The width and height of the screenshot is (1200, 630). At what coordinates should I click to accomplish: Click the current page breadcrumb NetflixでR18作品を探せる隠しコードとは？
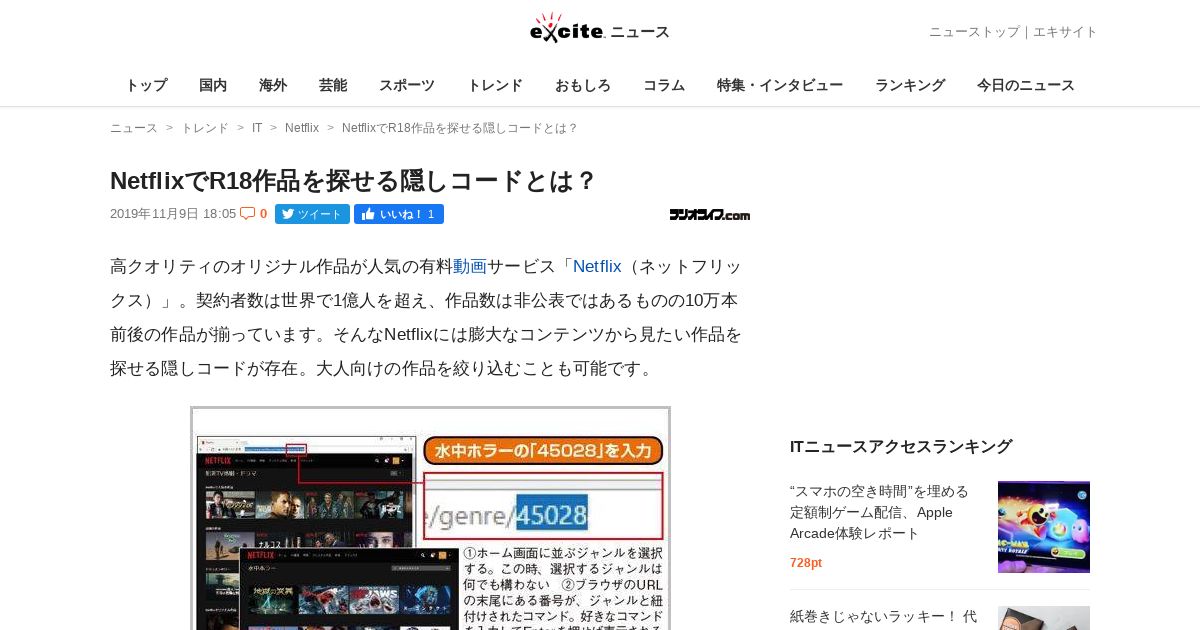click(460, 128)
